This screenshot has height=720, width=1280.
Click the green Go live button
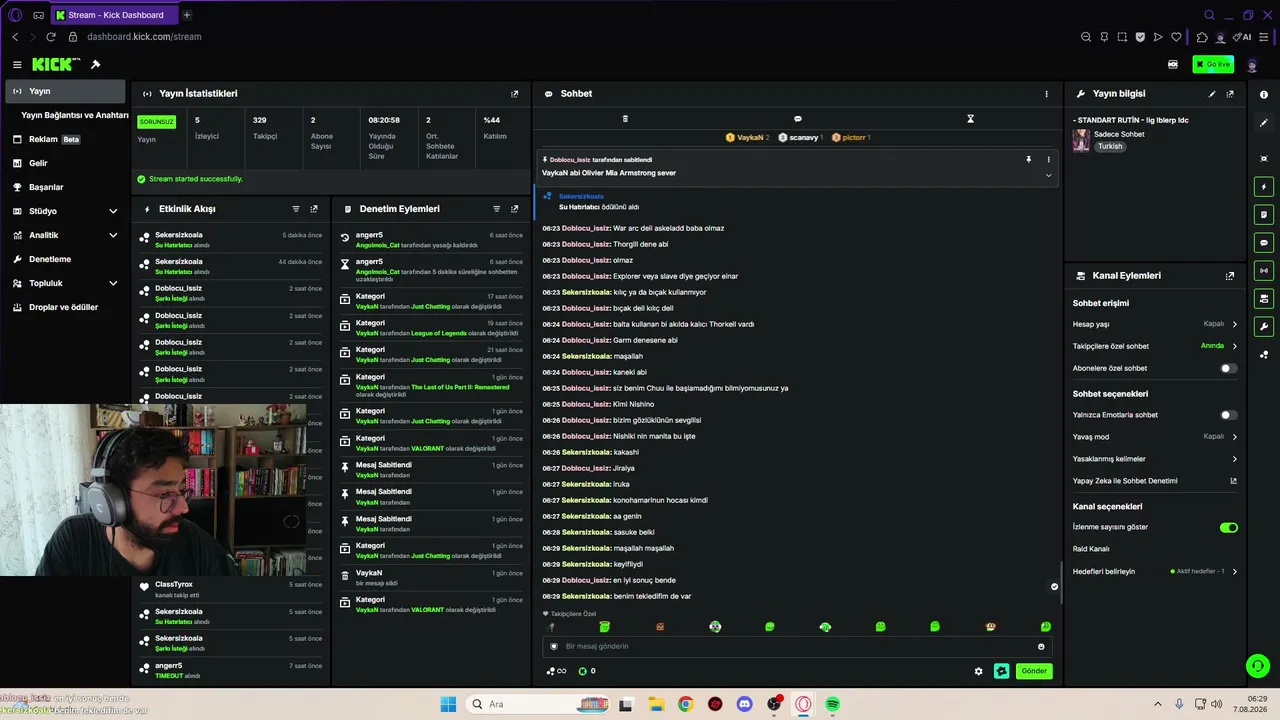pyautogui.click(x=1213, y=64)
